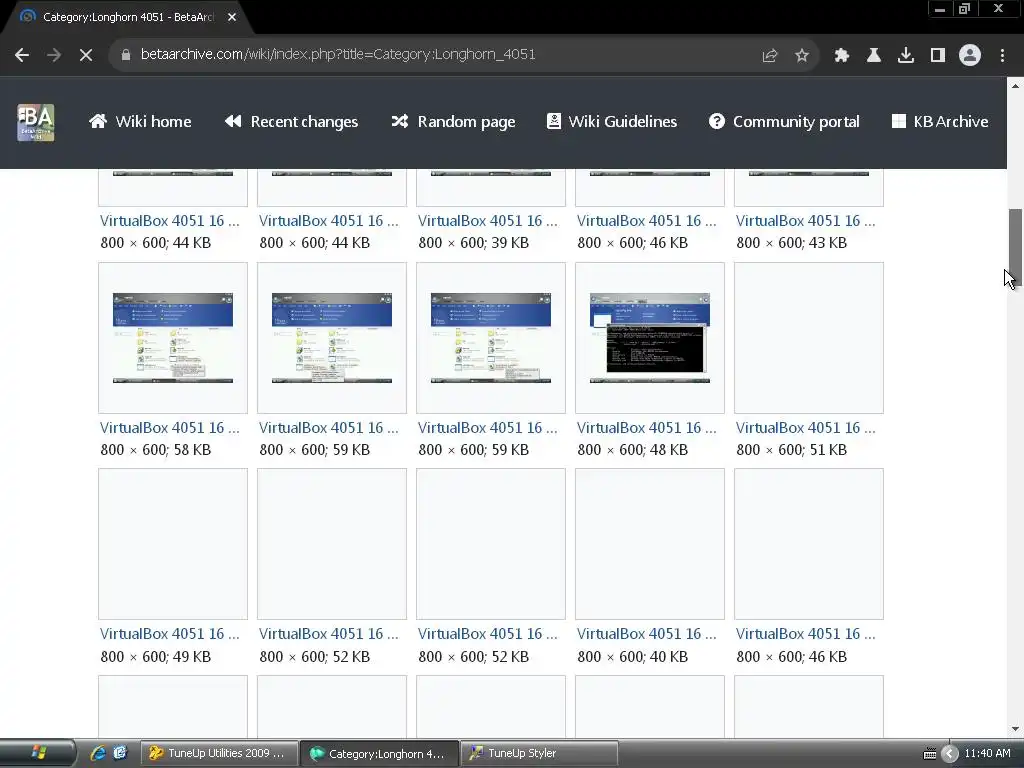Screen dimensions: 1024x768
Task: Open KB Archive
Action: pos(940,121)
